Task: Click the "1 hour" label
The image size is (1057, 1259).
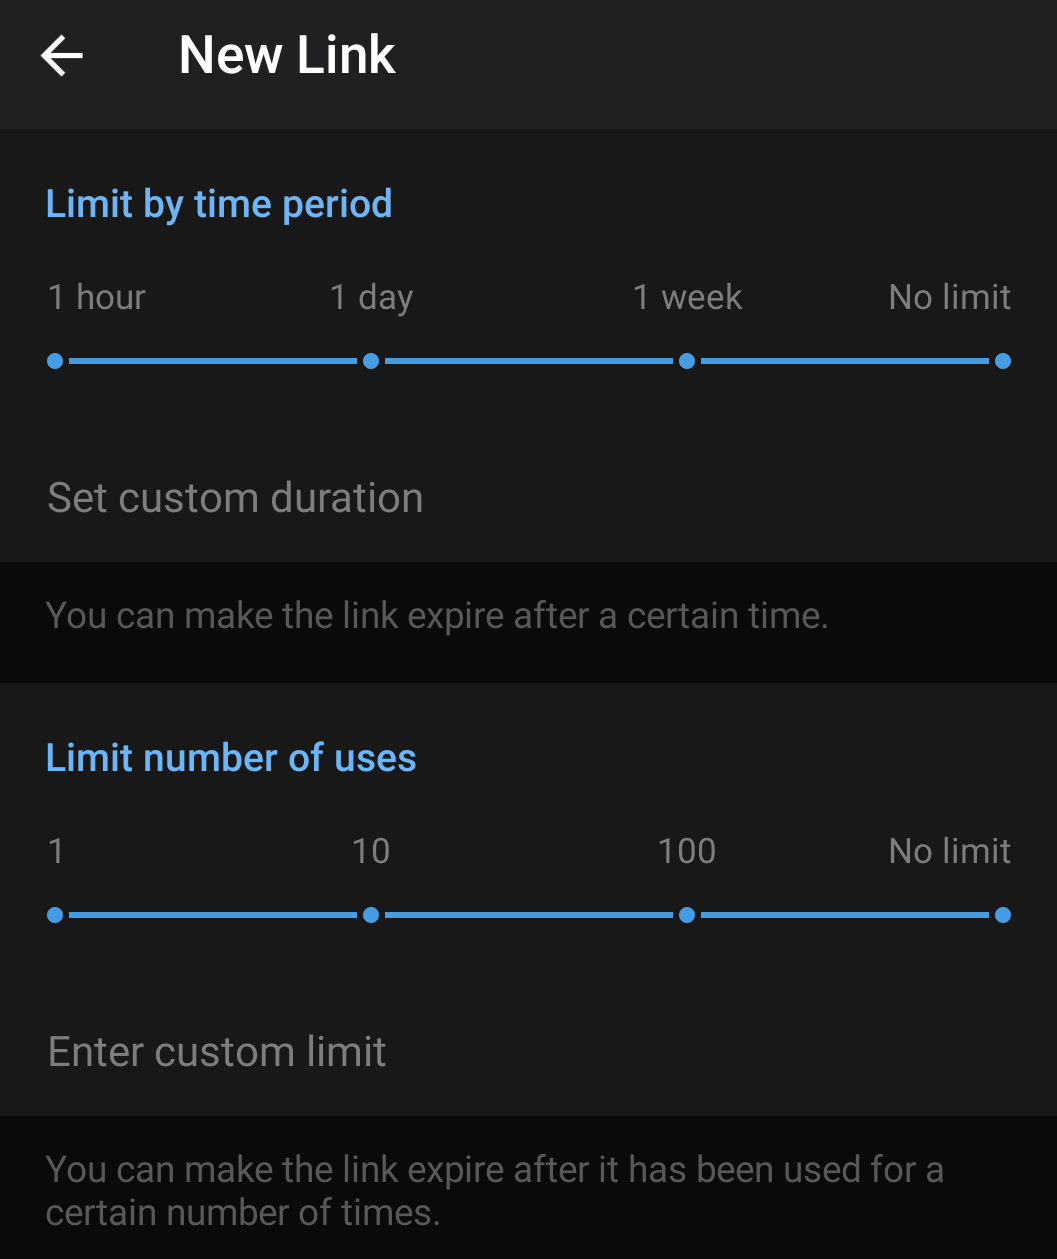Action: [97, 297]
